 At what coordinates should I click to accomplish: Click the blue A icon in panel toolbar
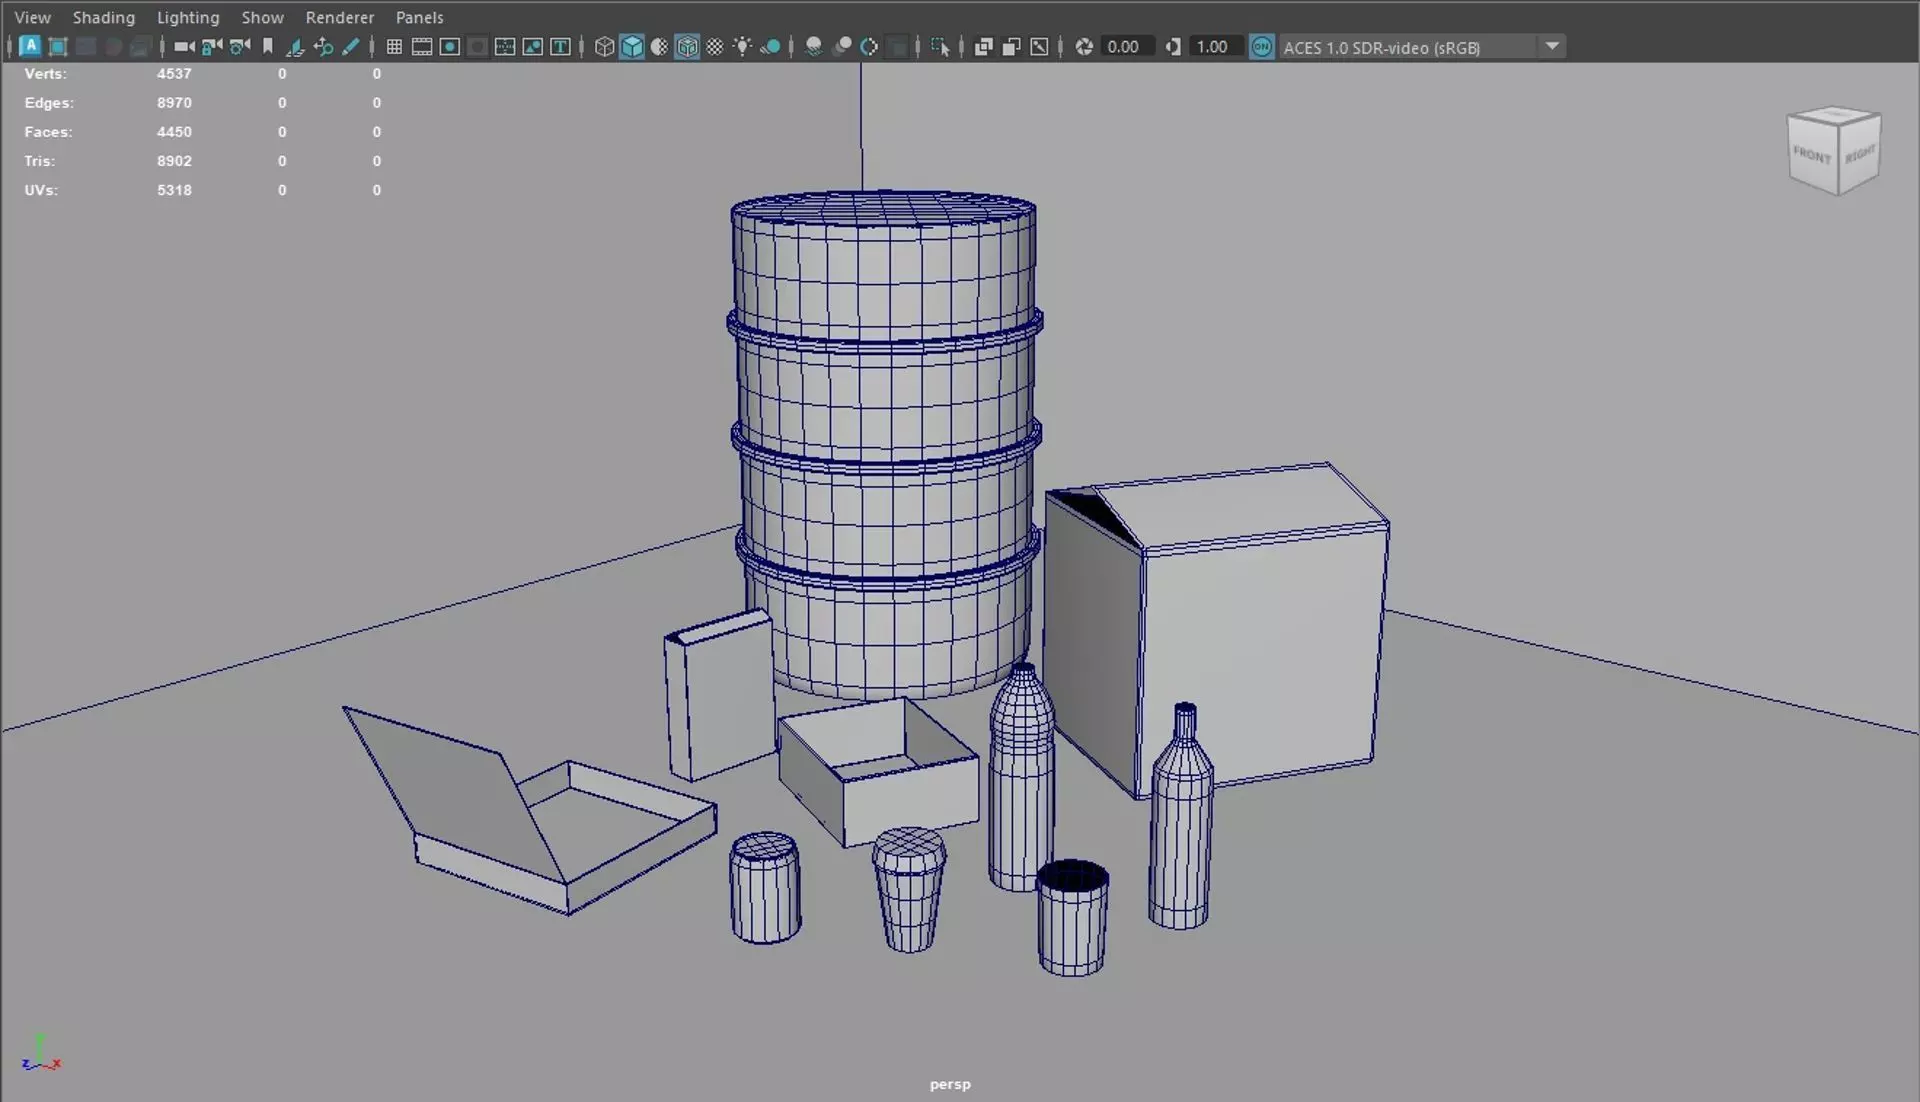pyautogui.click(x=30, y=46)
